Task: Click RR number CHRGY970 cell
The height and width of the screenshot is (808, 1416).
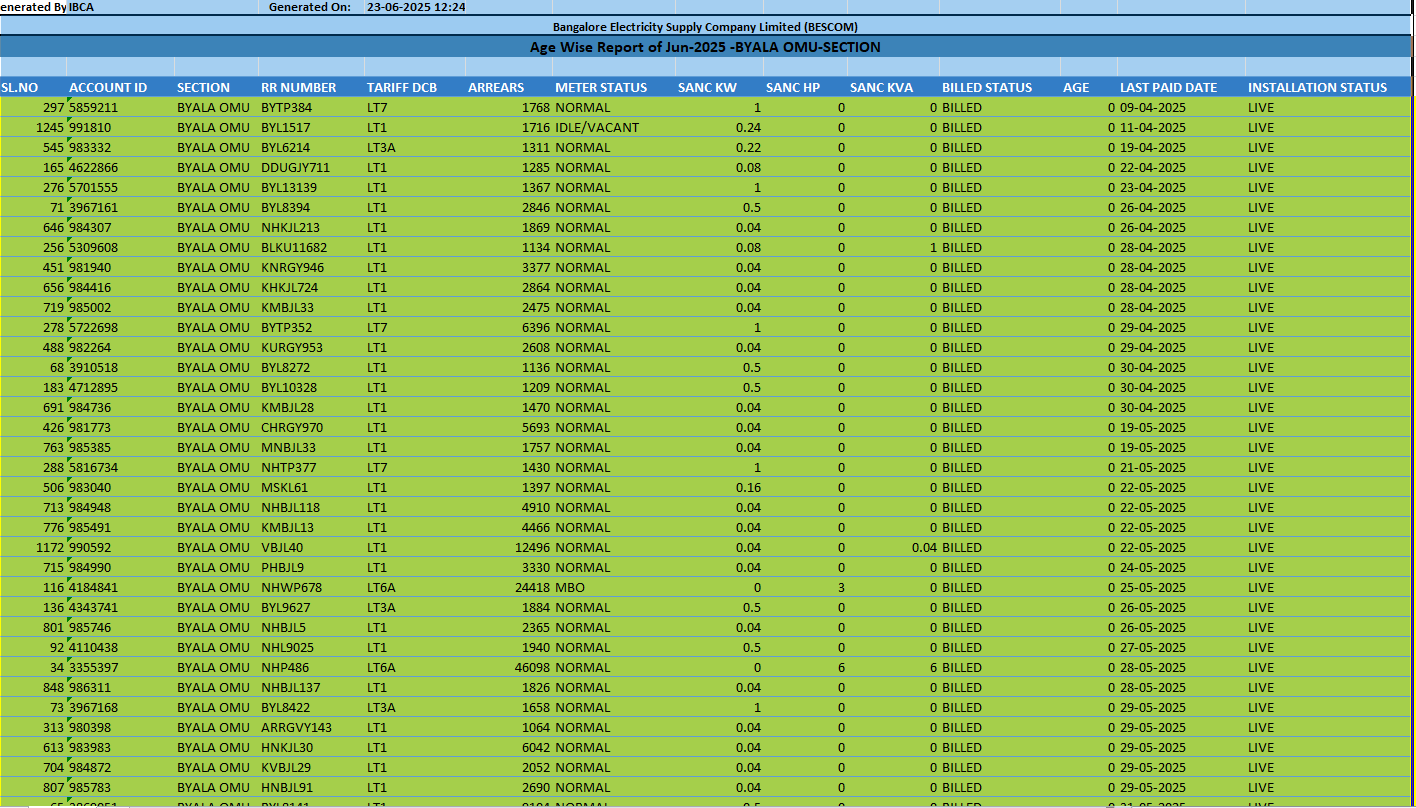Action: [x=311, y=427]
